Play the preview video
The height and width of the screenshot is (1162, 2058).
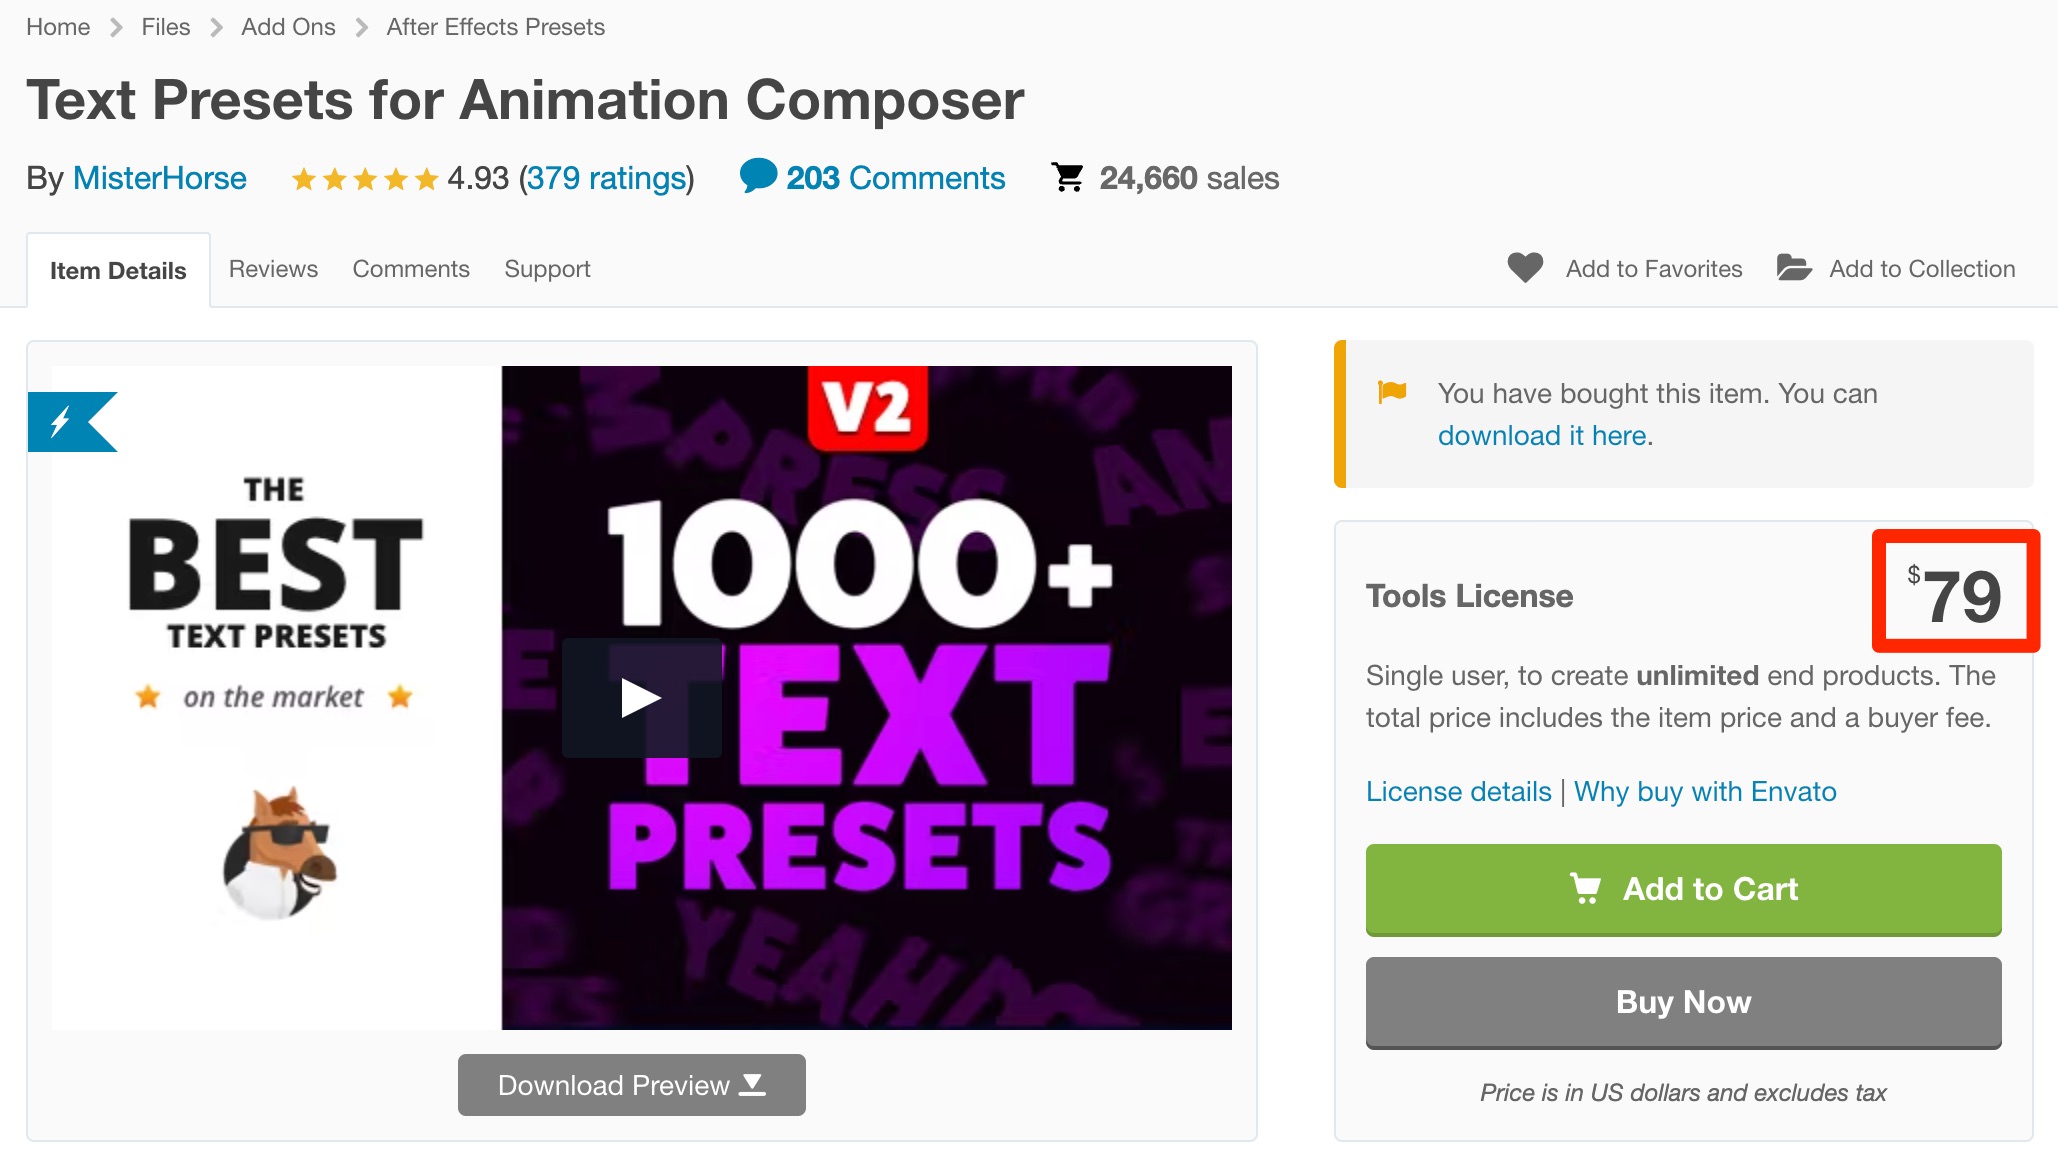tap(641, 698)
